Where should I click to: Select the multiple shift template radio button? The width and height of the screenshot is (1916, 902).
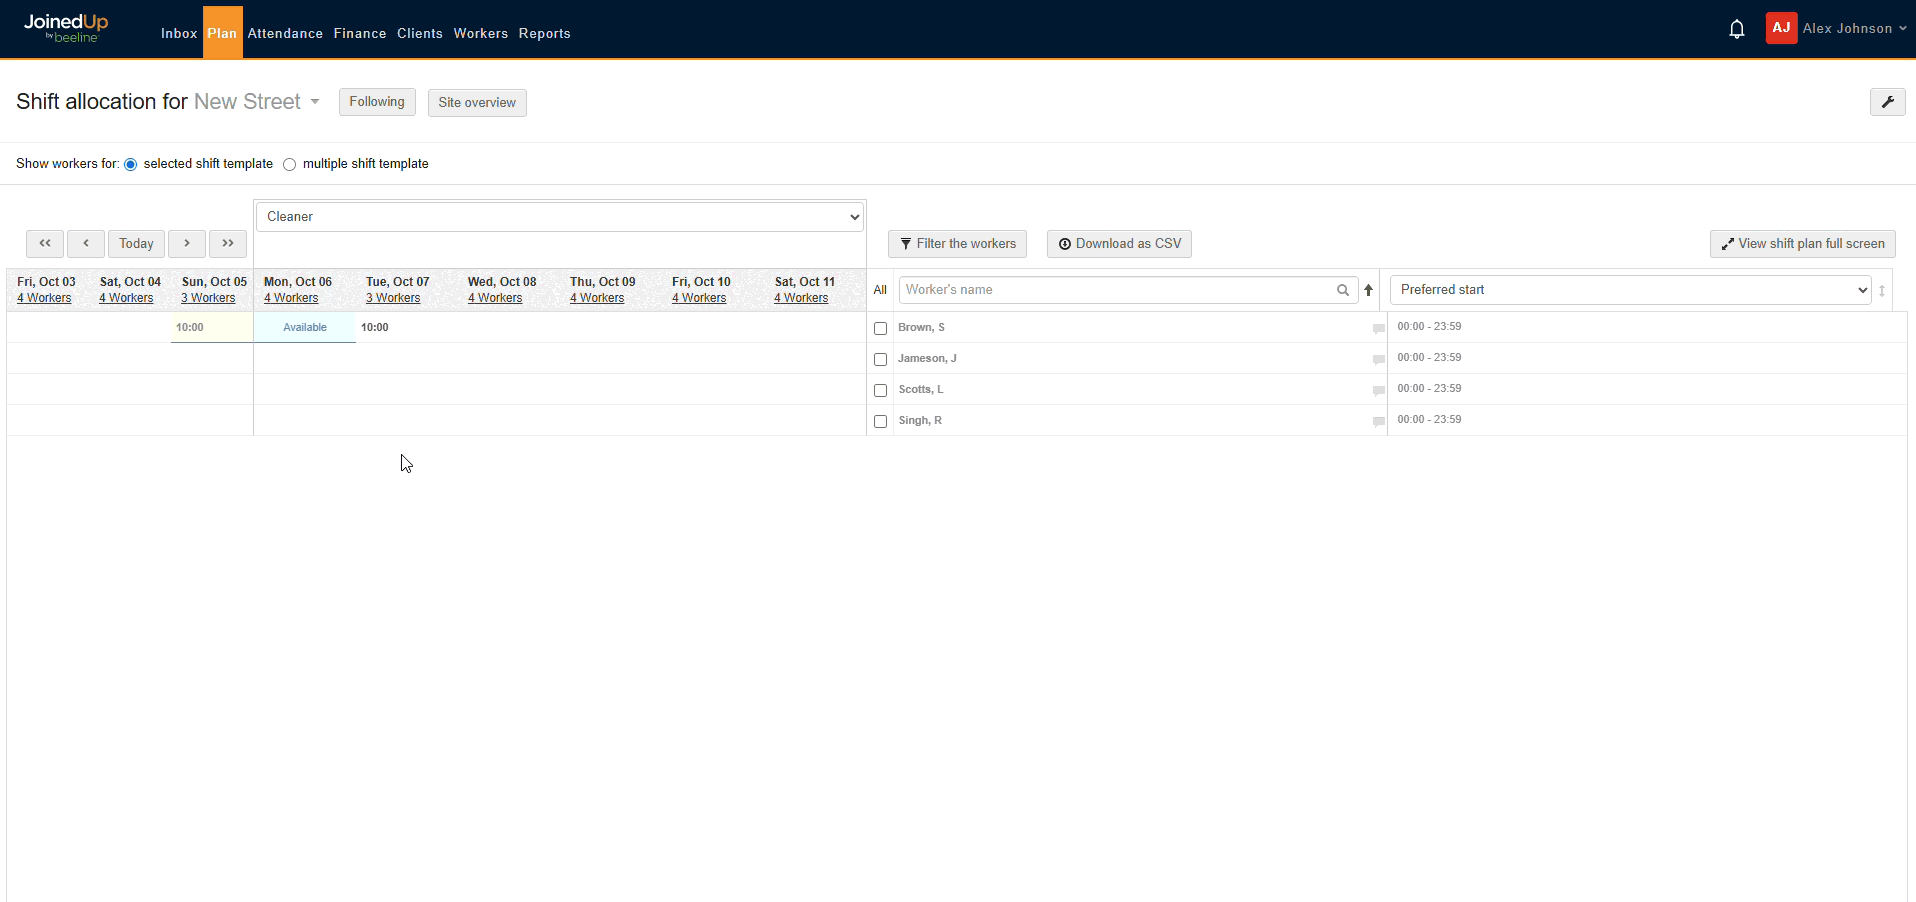tap(289, 164)
